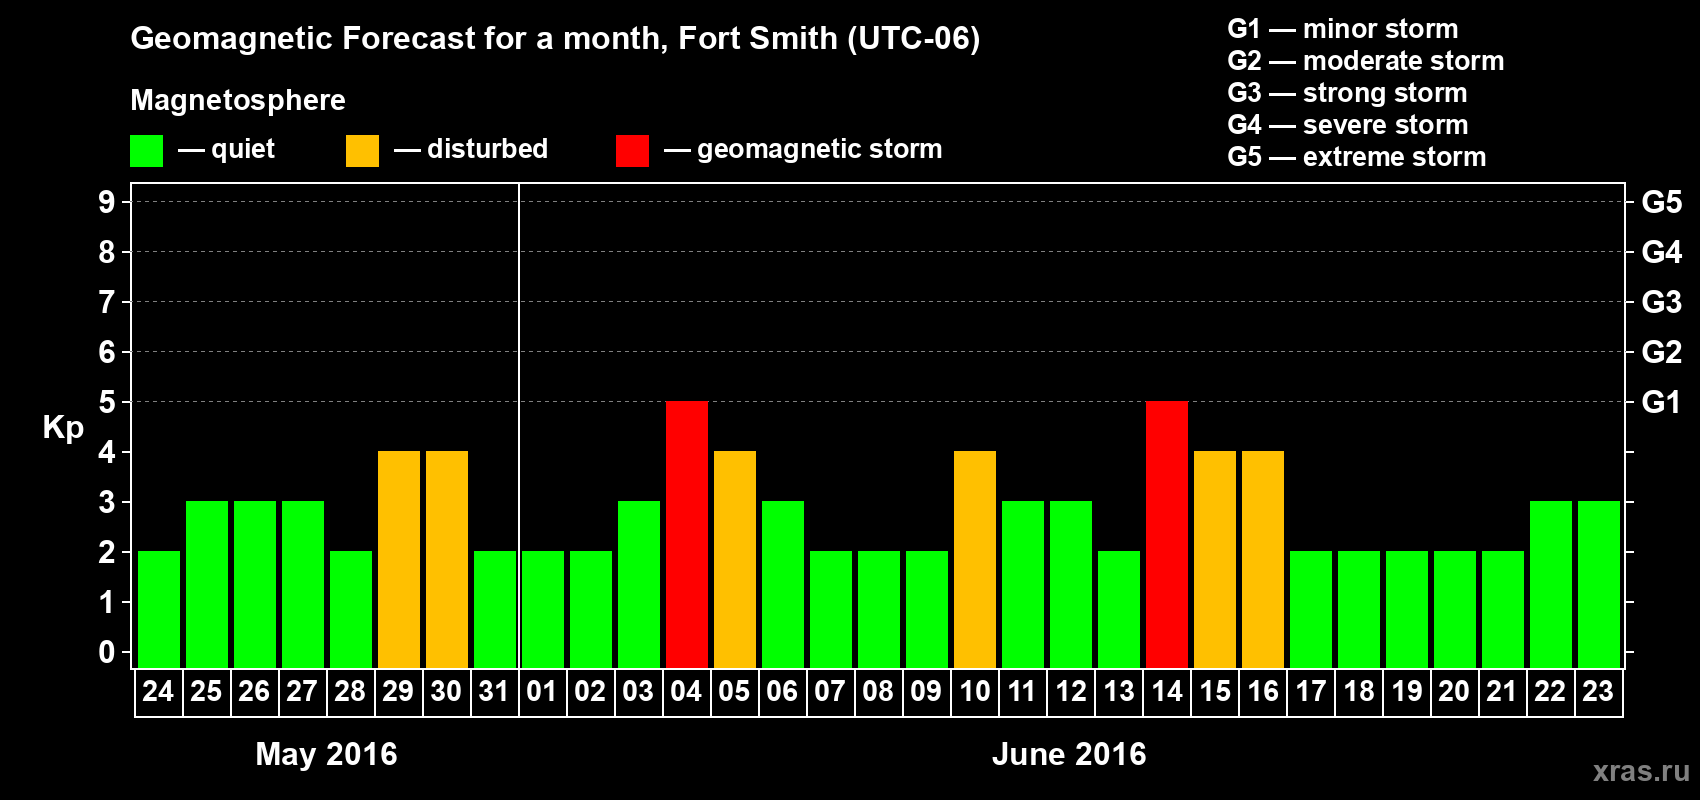Click date label 19 on the axis
Viewport: 1700px width, 800px height.
[x=1407, y=692]
